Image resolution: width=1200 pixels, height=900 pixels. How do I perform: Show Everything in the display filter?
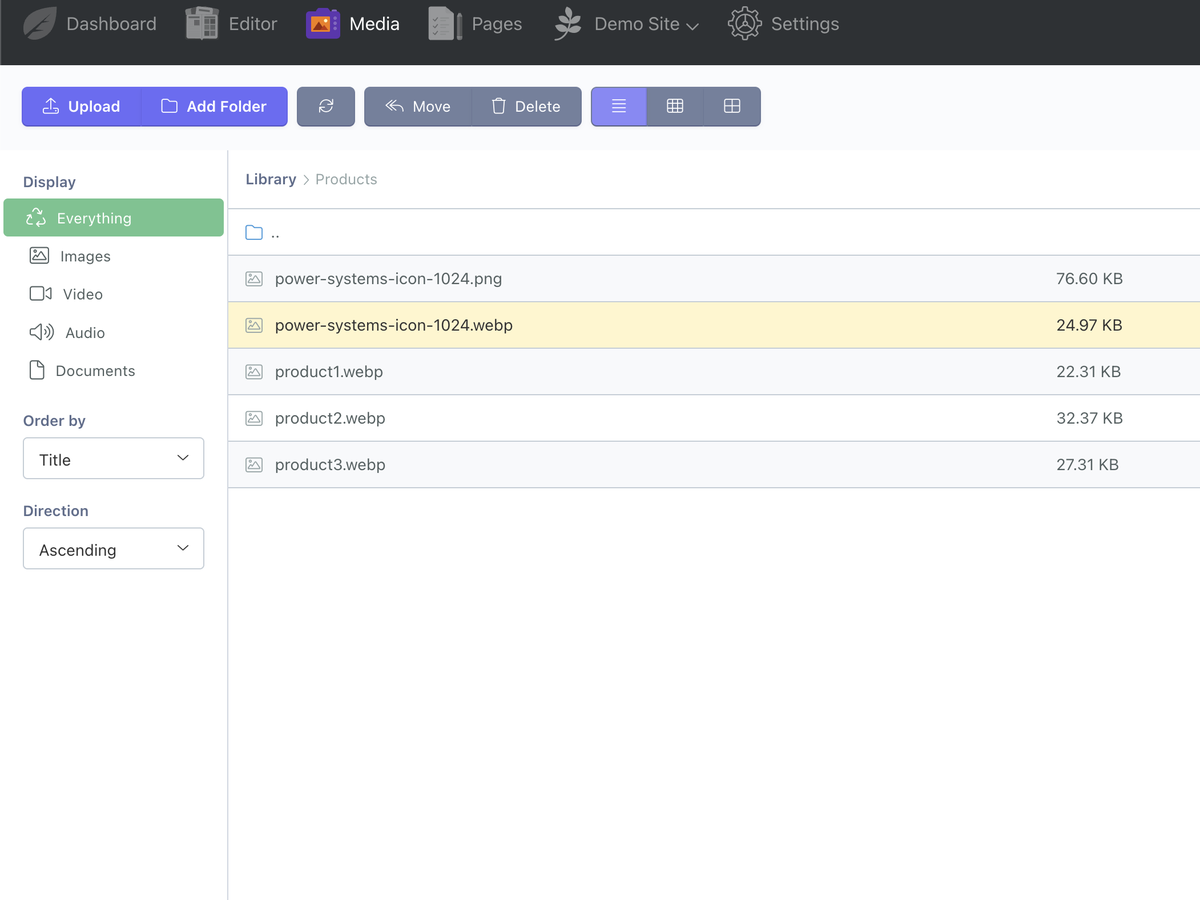114,218
